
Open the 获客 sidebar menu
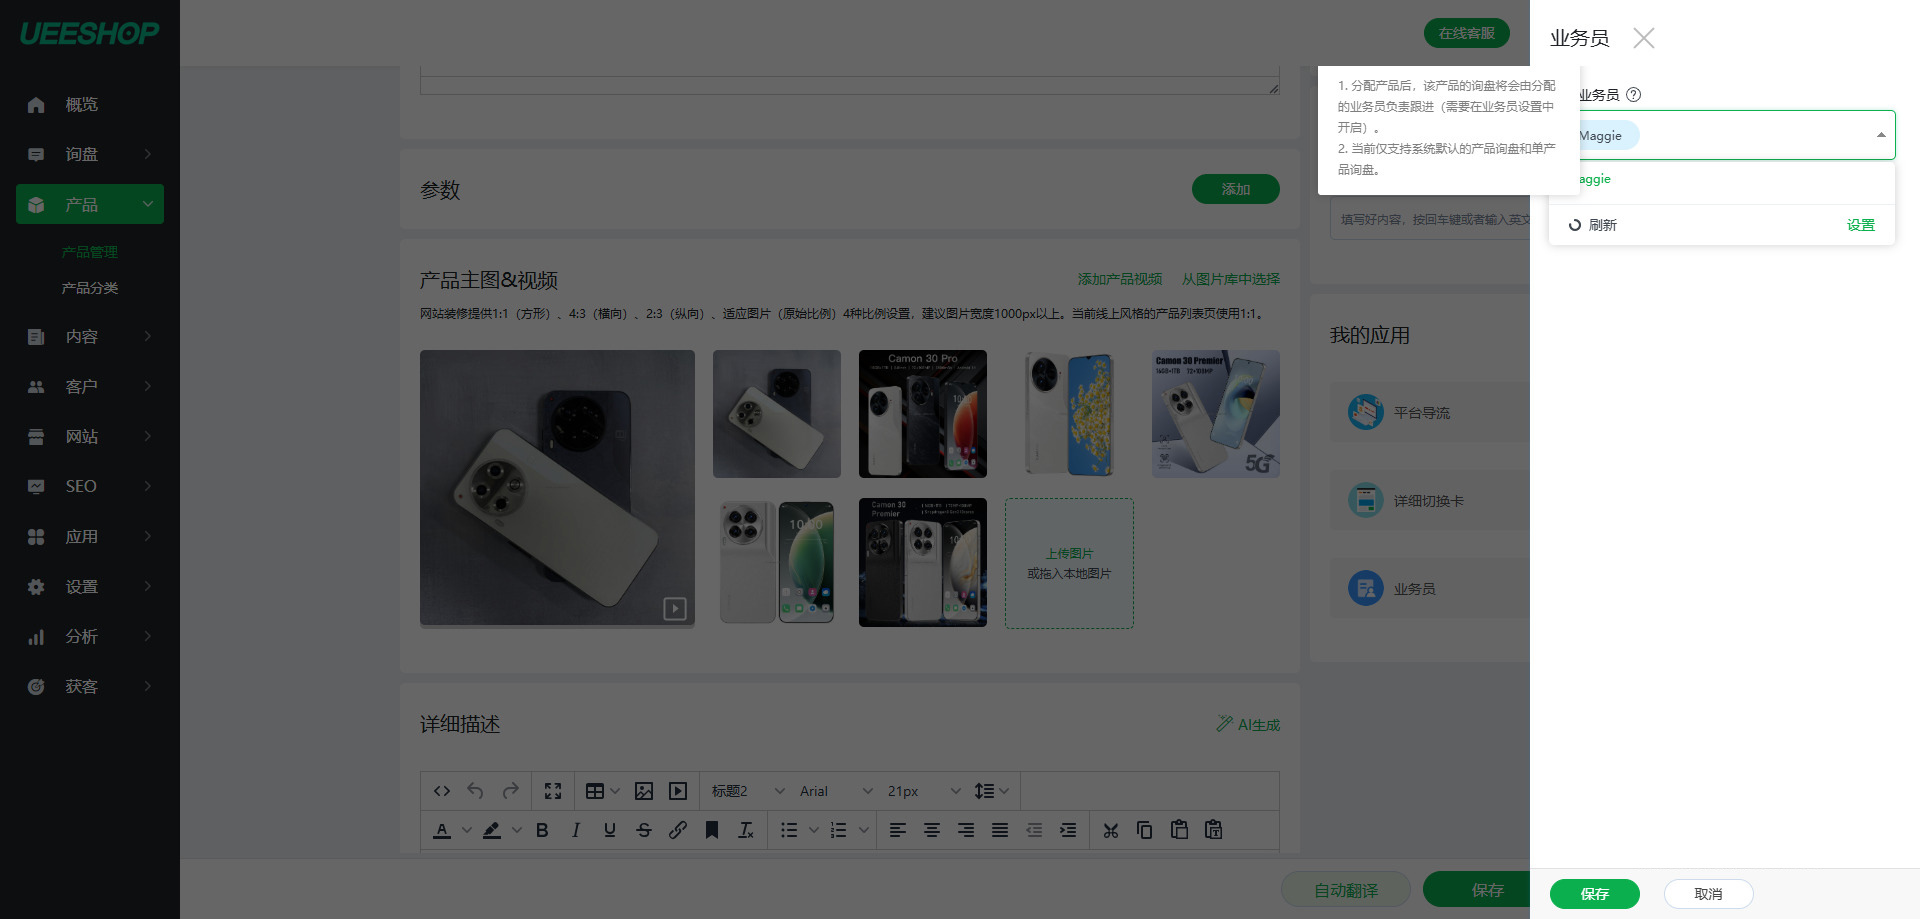(x=90, y=687)
